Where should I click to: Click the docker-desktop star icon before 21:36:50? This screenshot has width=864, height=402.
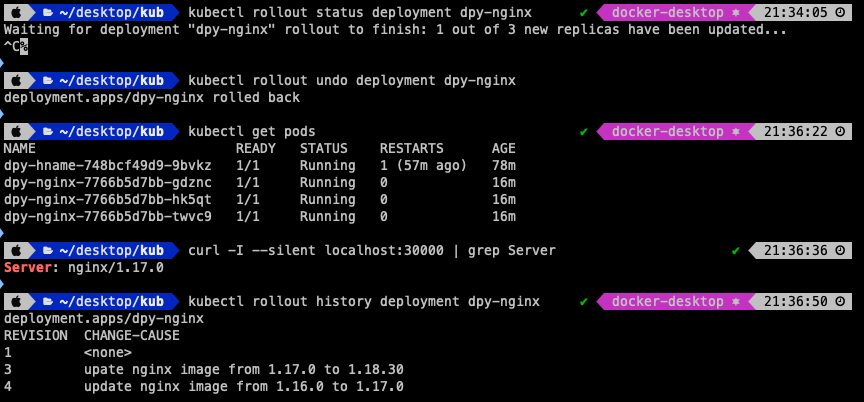pyautogui.click(x=735, y=301)
